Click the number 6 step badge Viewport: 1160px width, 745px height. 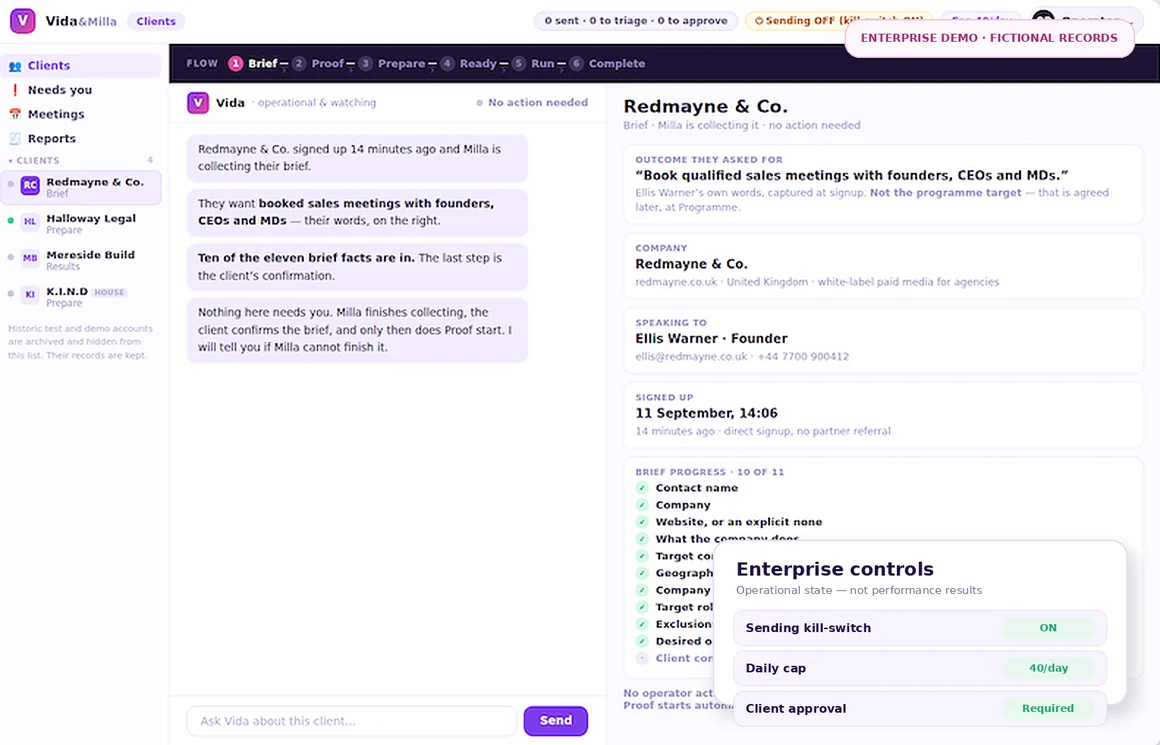click(576, 64)
